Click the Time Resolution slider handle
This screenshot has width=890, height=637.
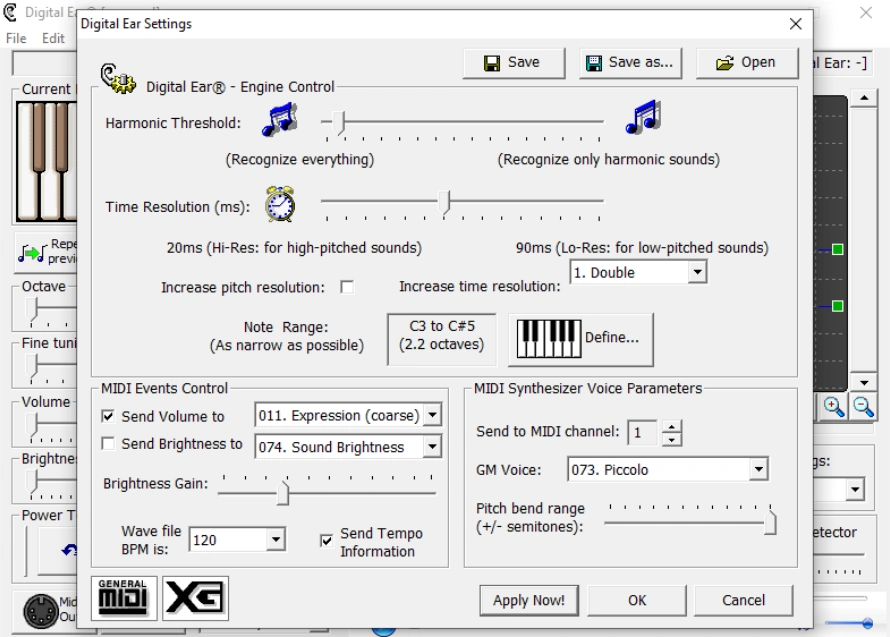444,202
